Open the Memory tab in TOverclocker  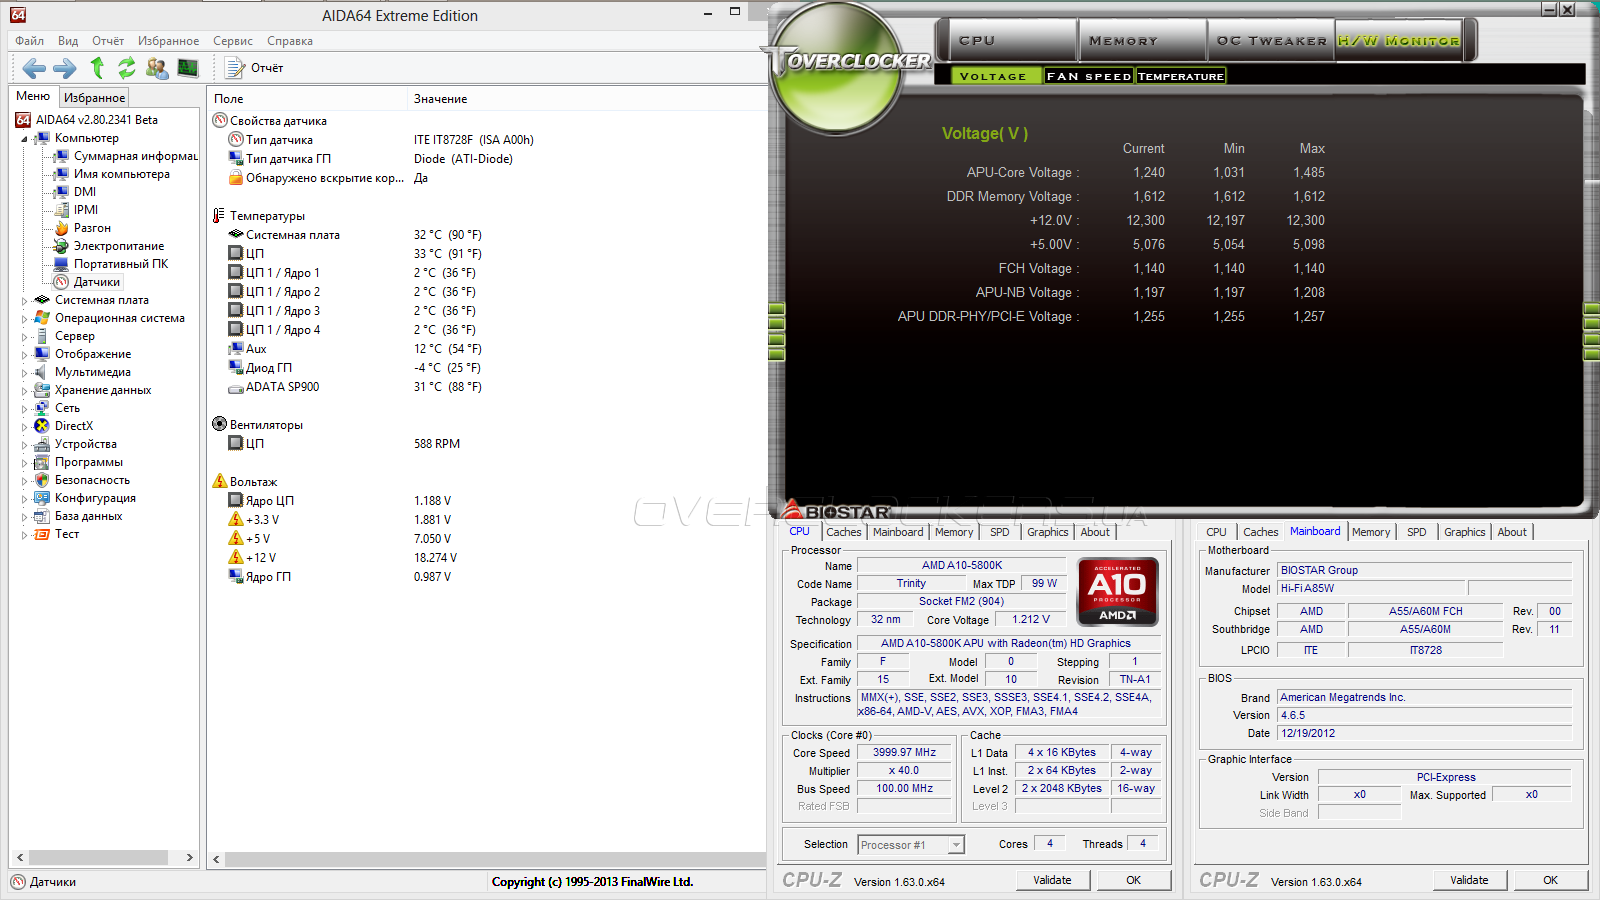click(x=1142, y=41)
